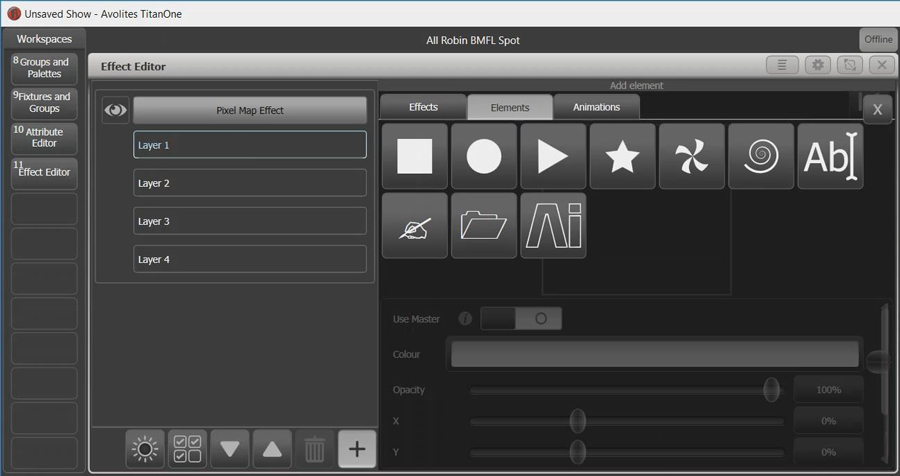900x476 pixels.
Task: Add the spiral element
Action: pyautogui.click(x=761, y=156)
